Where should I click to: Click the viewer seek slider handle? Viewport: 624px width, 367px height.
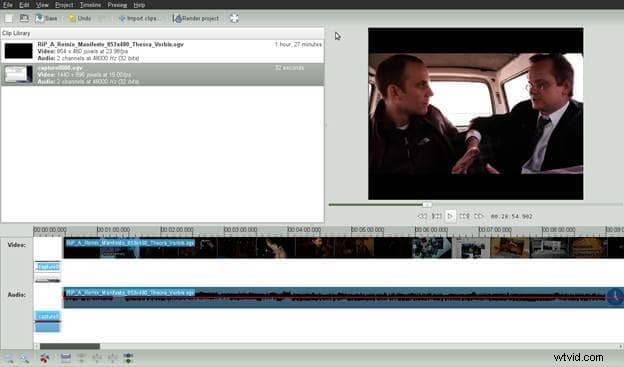(x=427, y=205)
